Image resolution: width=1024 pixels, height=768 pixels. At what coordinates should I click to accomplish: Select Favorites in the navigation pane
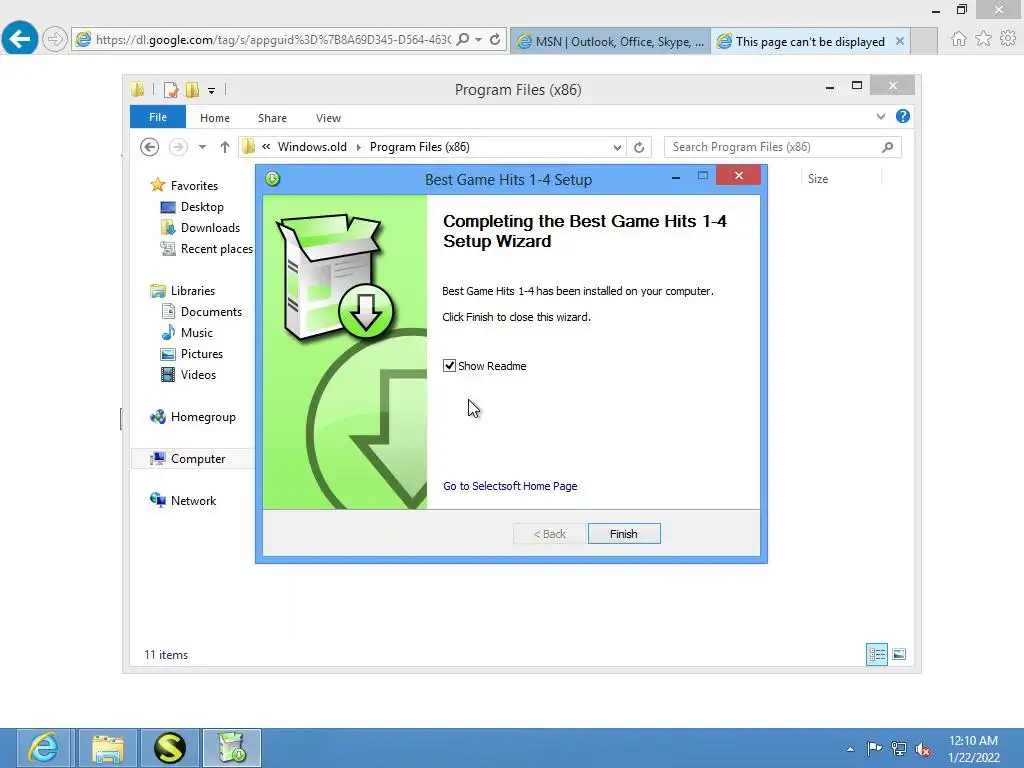coord(194,185)
